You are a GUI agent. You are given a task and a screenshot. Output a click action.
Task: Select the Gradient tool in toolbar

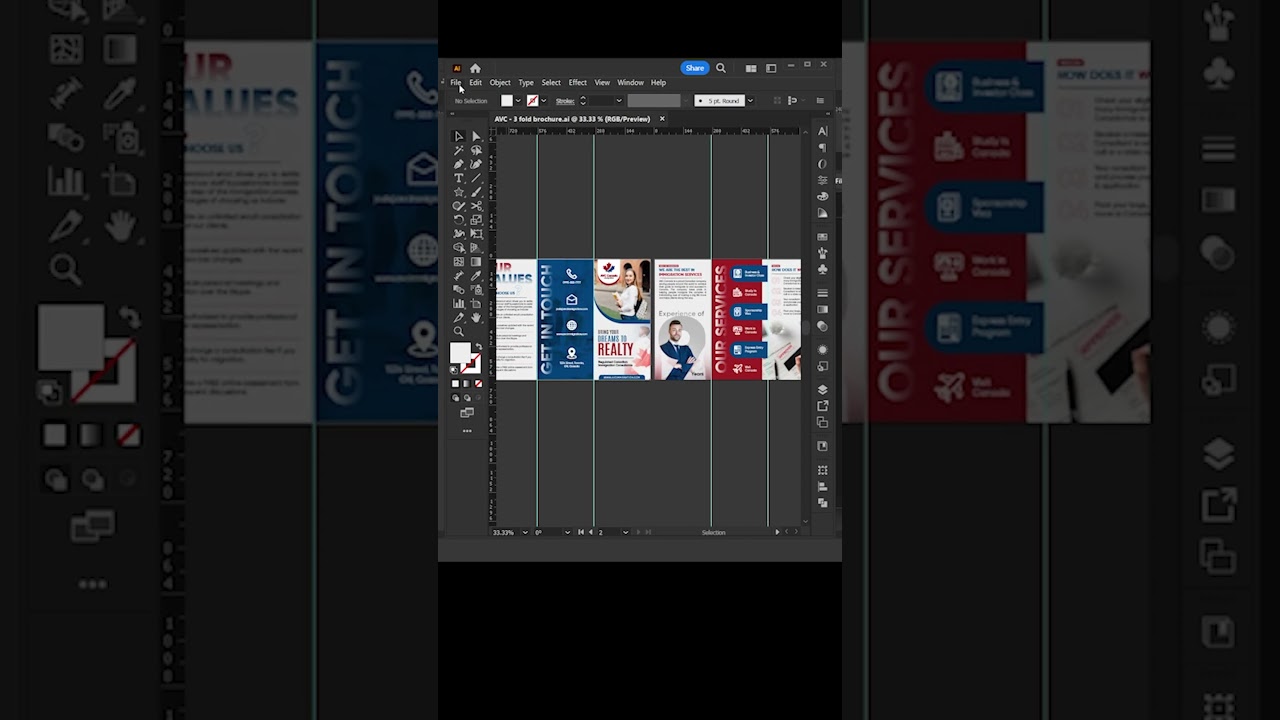click(x=476, y=262)
